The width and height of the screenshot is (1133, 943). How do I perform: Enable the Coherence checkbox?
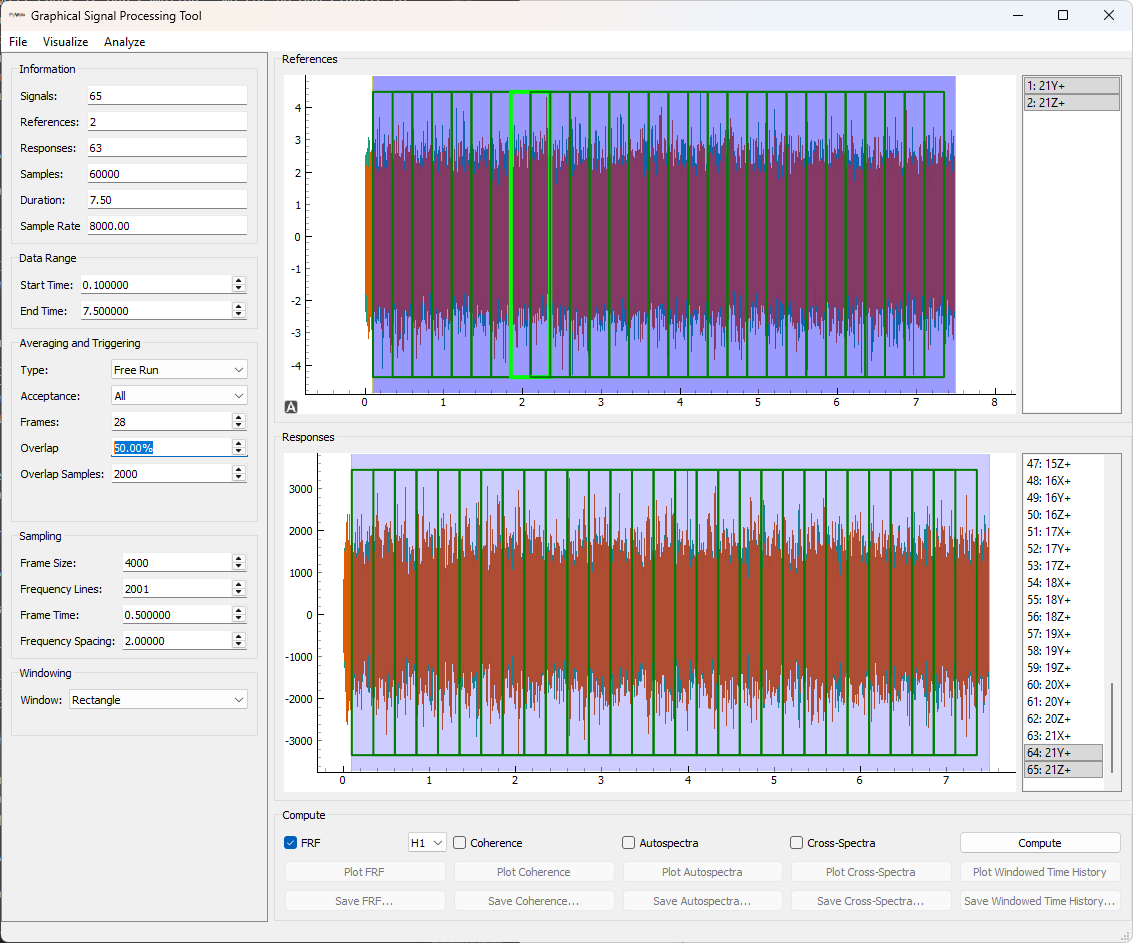460,843
